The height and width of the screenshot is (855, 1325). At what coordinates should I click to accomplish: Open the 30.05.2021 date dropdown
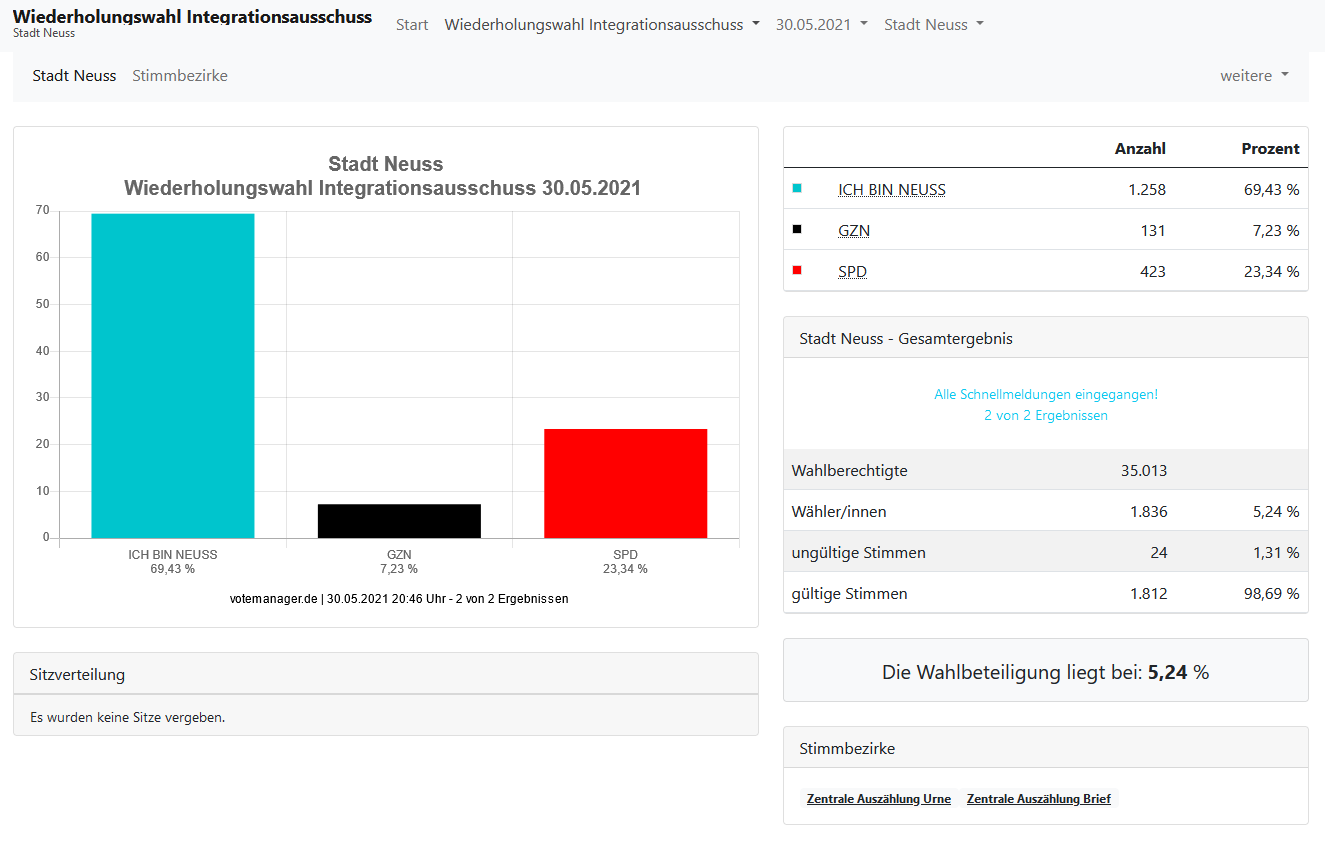pos(821,24)
